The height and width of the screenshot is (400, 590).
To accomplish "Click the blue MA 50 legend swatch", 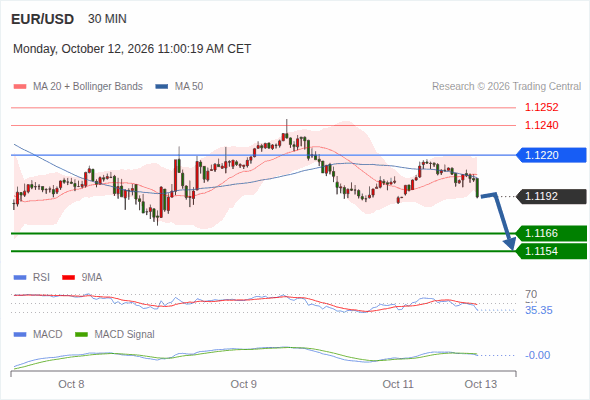I will pos(162,87).
